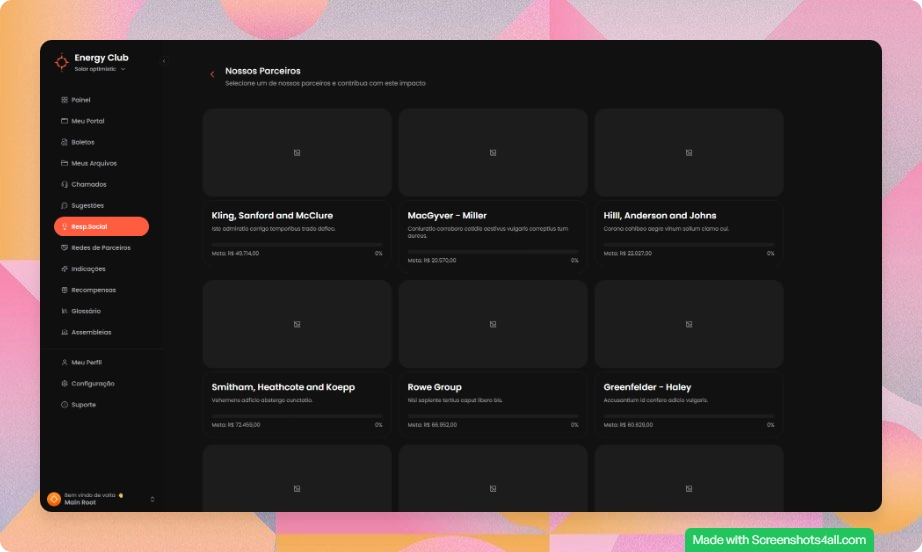This screenshot has height=552, width=922.
Task: Open the Main Root user menu chevron
Action: pos(152,499)
